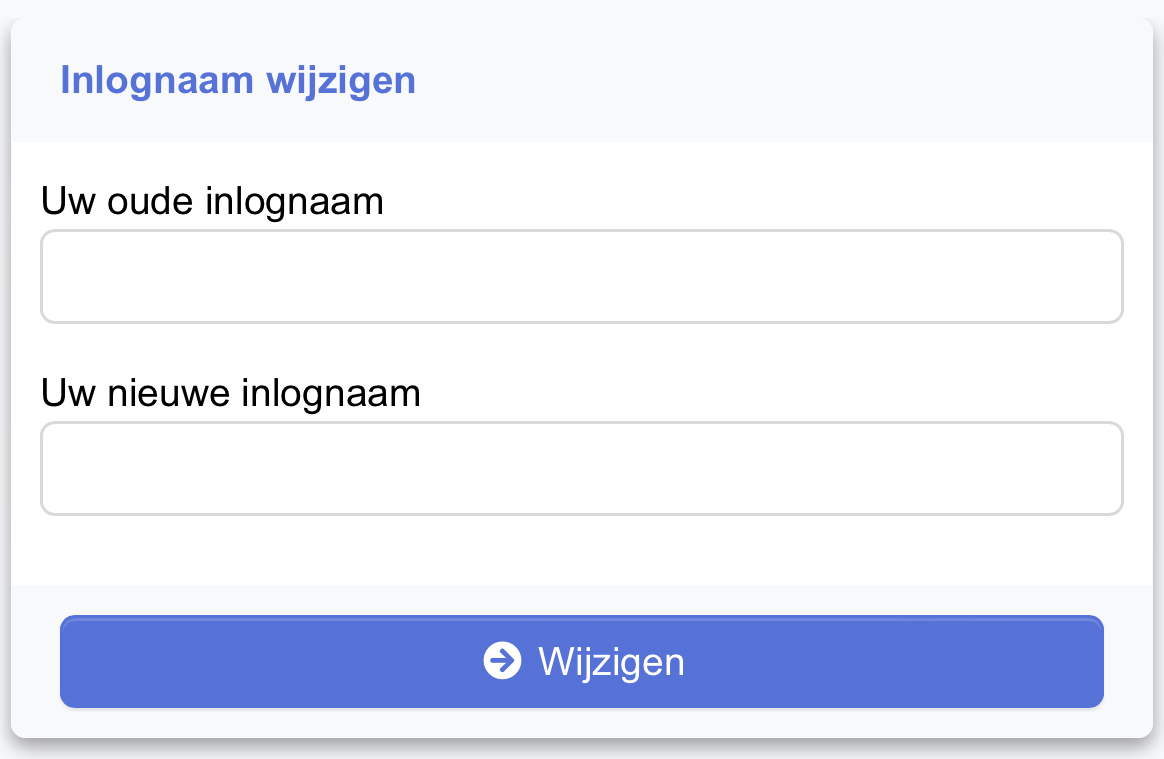Screen dimensions: 1164x759
Task: Click the word "Inlognaam" in the blue title
Action: tap(157, 80)
